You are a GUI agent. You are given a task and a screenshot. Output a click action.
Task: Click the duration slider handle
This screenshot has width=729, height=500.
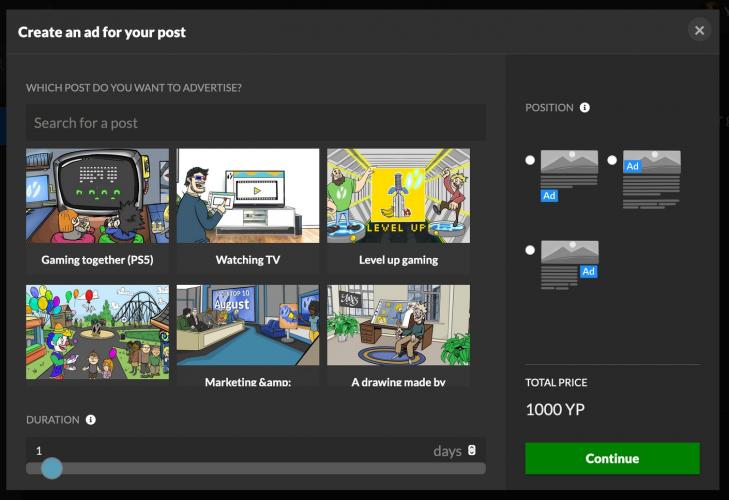[52, 468]
